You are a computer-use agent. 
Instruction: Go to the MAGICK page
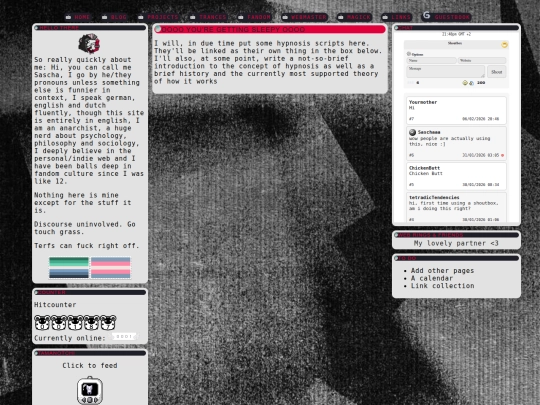pos(354,17)
